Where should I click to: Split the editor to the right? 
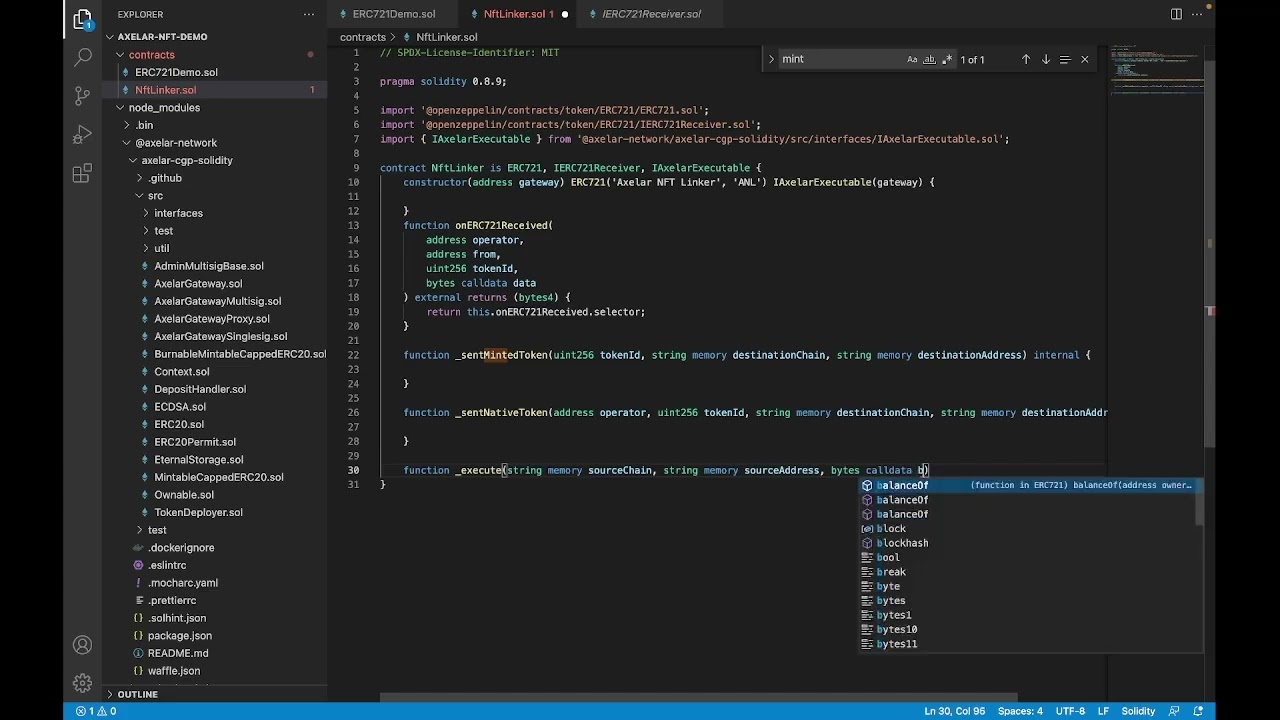coord(1176,14)
